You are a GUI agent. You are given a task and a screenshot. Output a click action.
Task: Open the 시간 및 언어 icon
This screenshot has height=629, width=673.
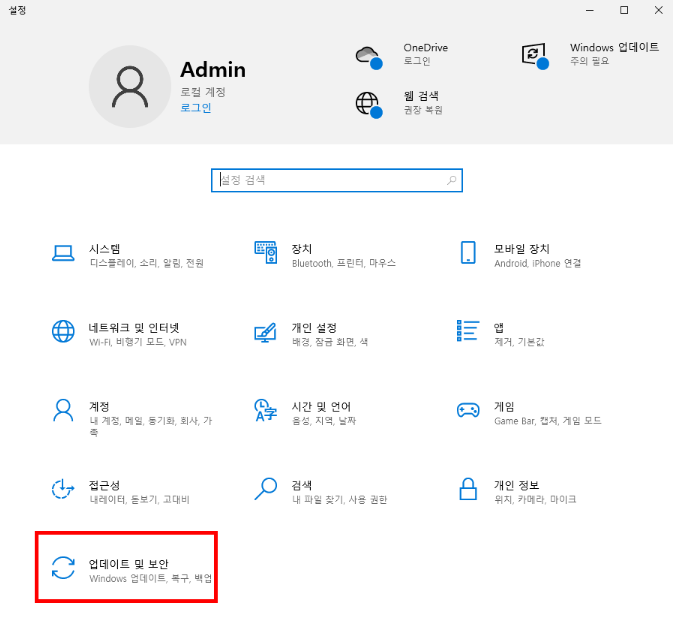265,410
